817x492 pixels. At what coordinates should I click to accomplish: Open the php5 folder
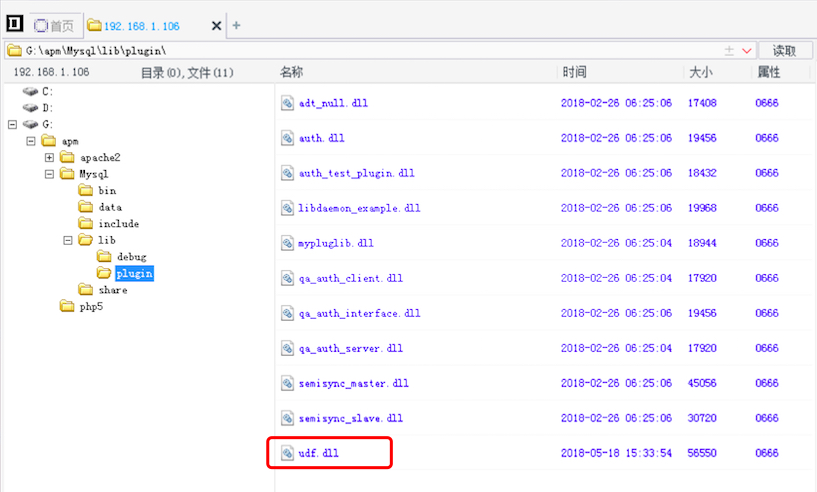tap(82, 306)
